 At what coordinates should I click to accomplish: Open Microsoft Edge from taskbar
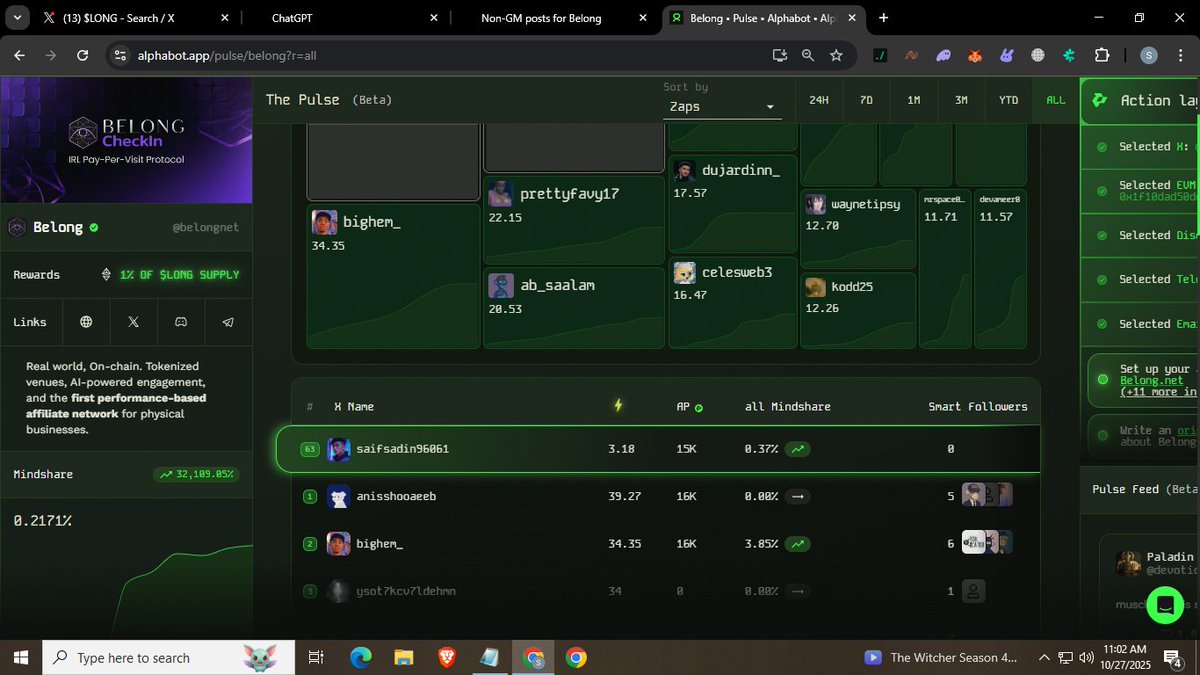point(361,657)
